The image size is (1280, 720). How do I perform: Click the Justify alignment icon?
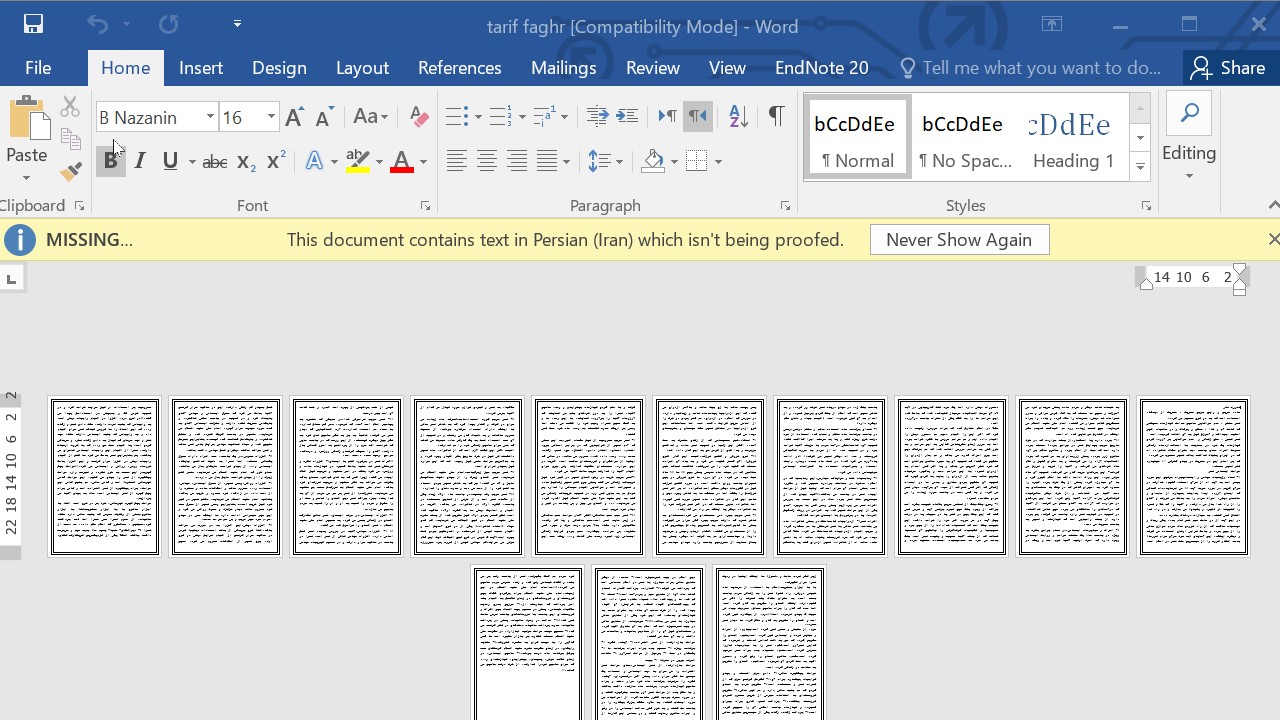(x=546, y=161)
